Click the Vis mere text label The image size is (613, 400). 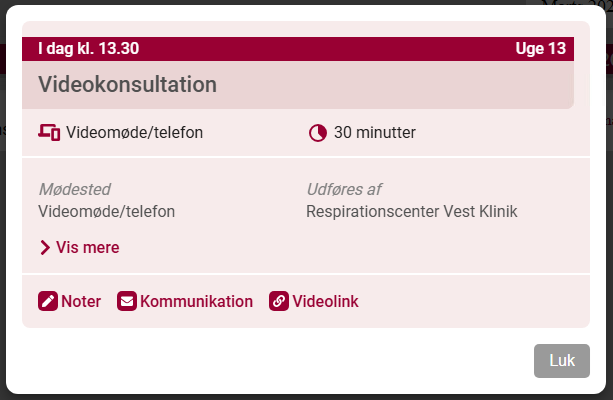88,247
